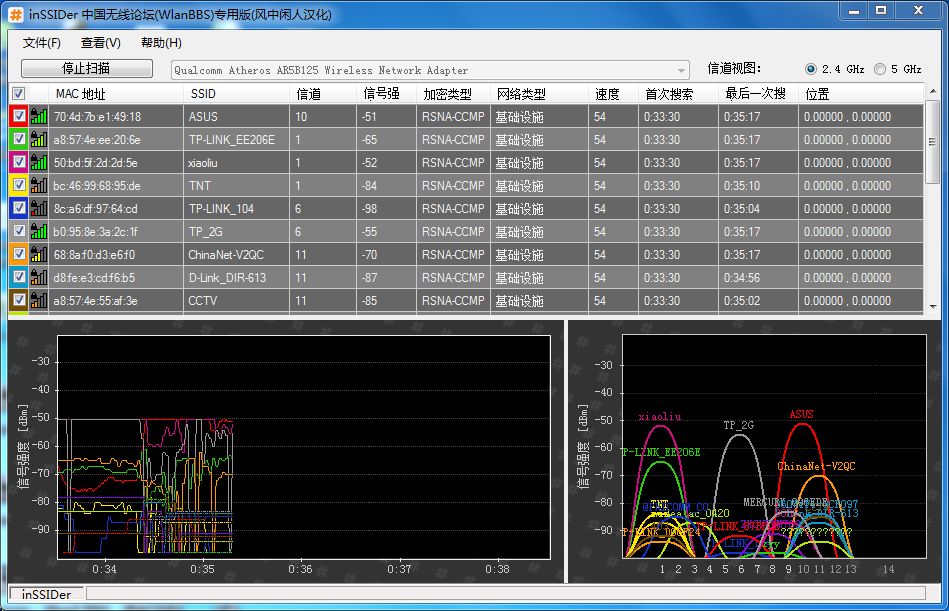Click the 位置 column header
The width and height of the screenshot is (949, 611).
(861, 94)
